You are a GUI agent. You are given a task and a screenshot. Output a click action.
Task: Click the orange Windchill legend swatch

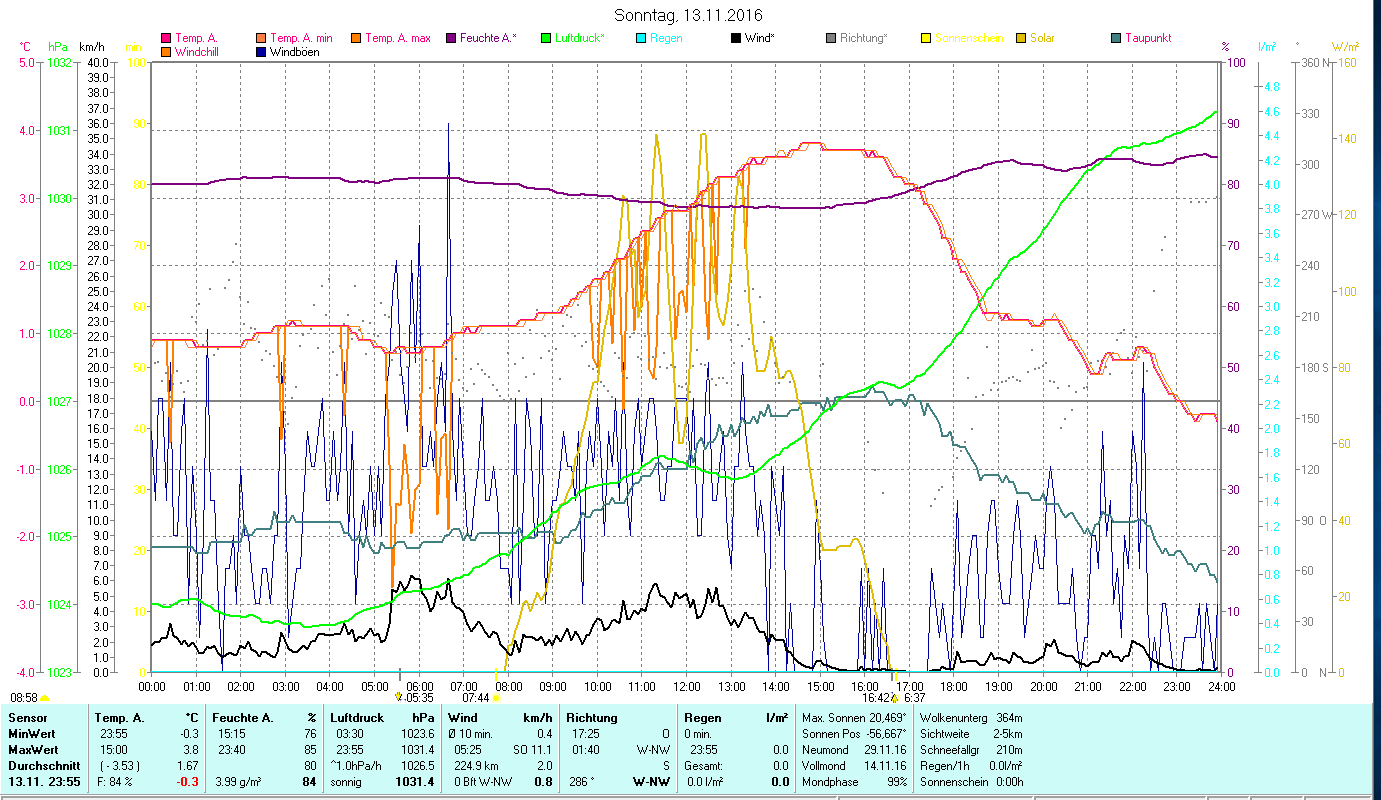point(166,52)
